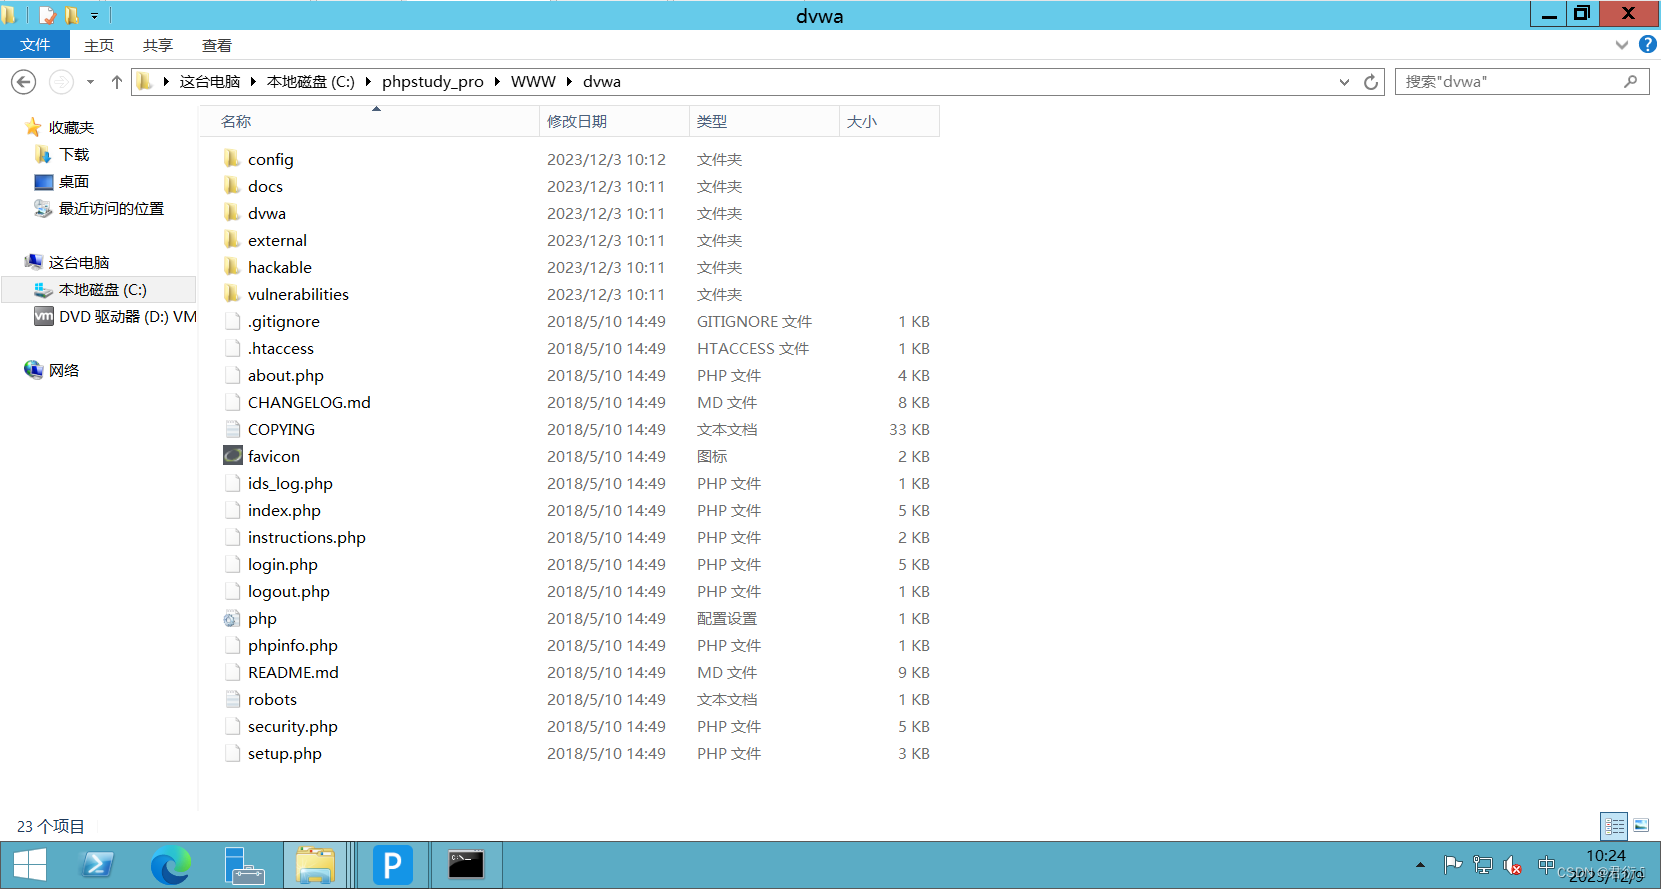Select the login.php file
This screenshot has height=889, width=1661.
283,565
